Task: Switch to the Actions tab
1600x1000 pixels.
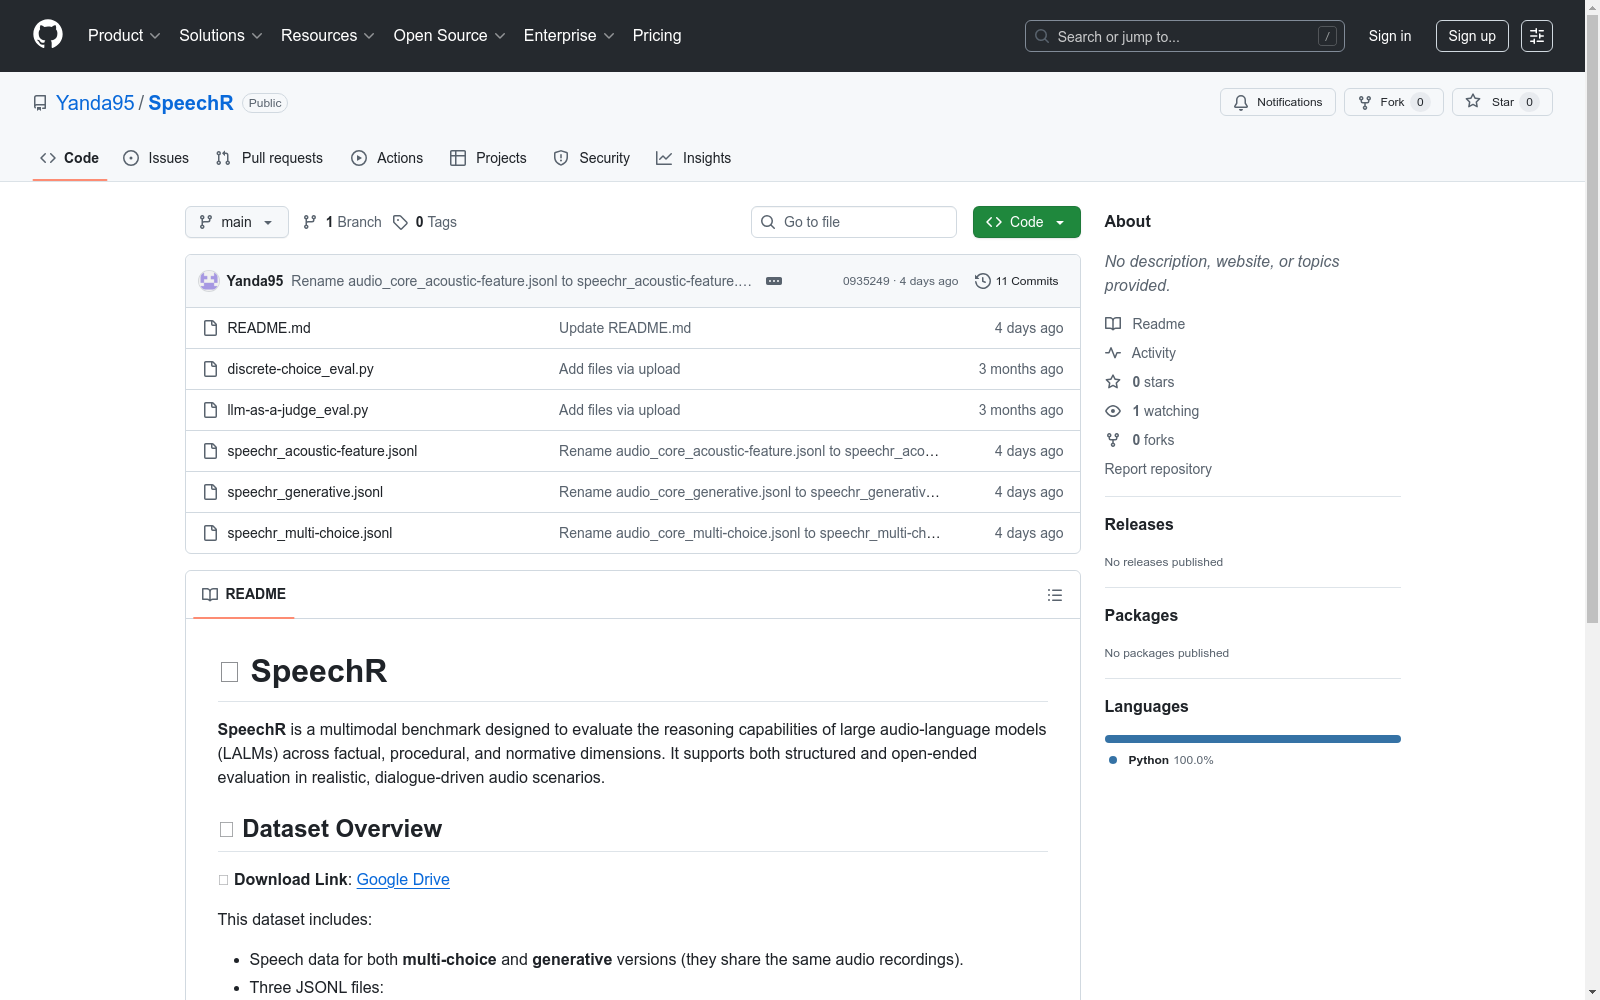Action: pos(387,158)
